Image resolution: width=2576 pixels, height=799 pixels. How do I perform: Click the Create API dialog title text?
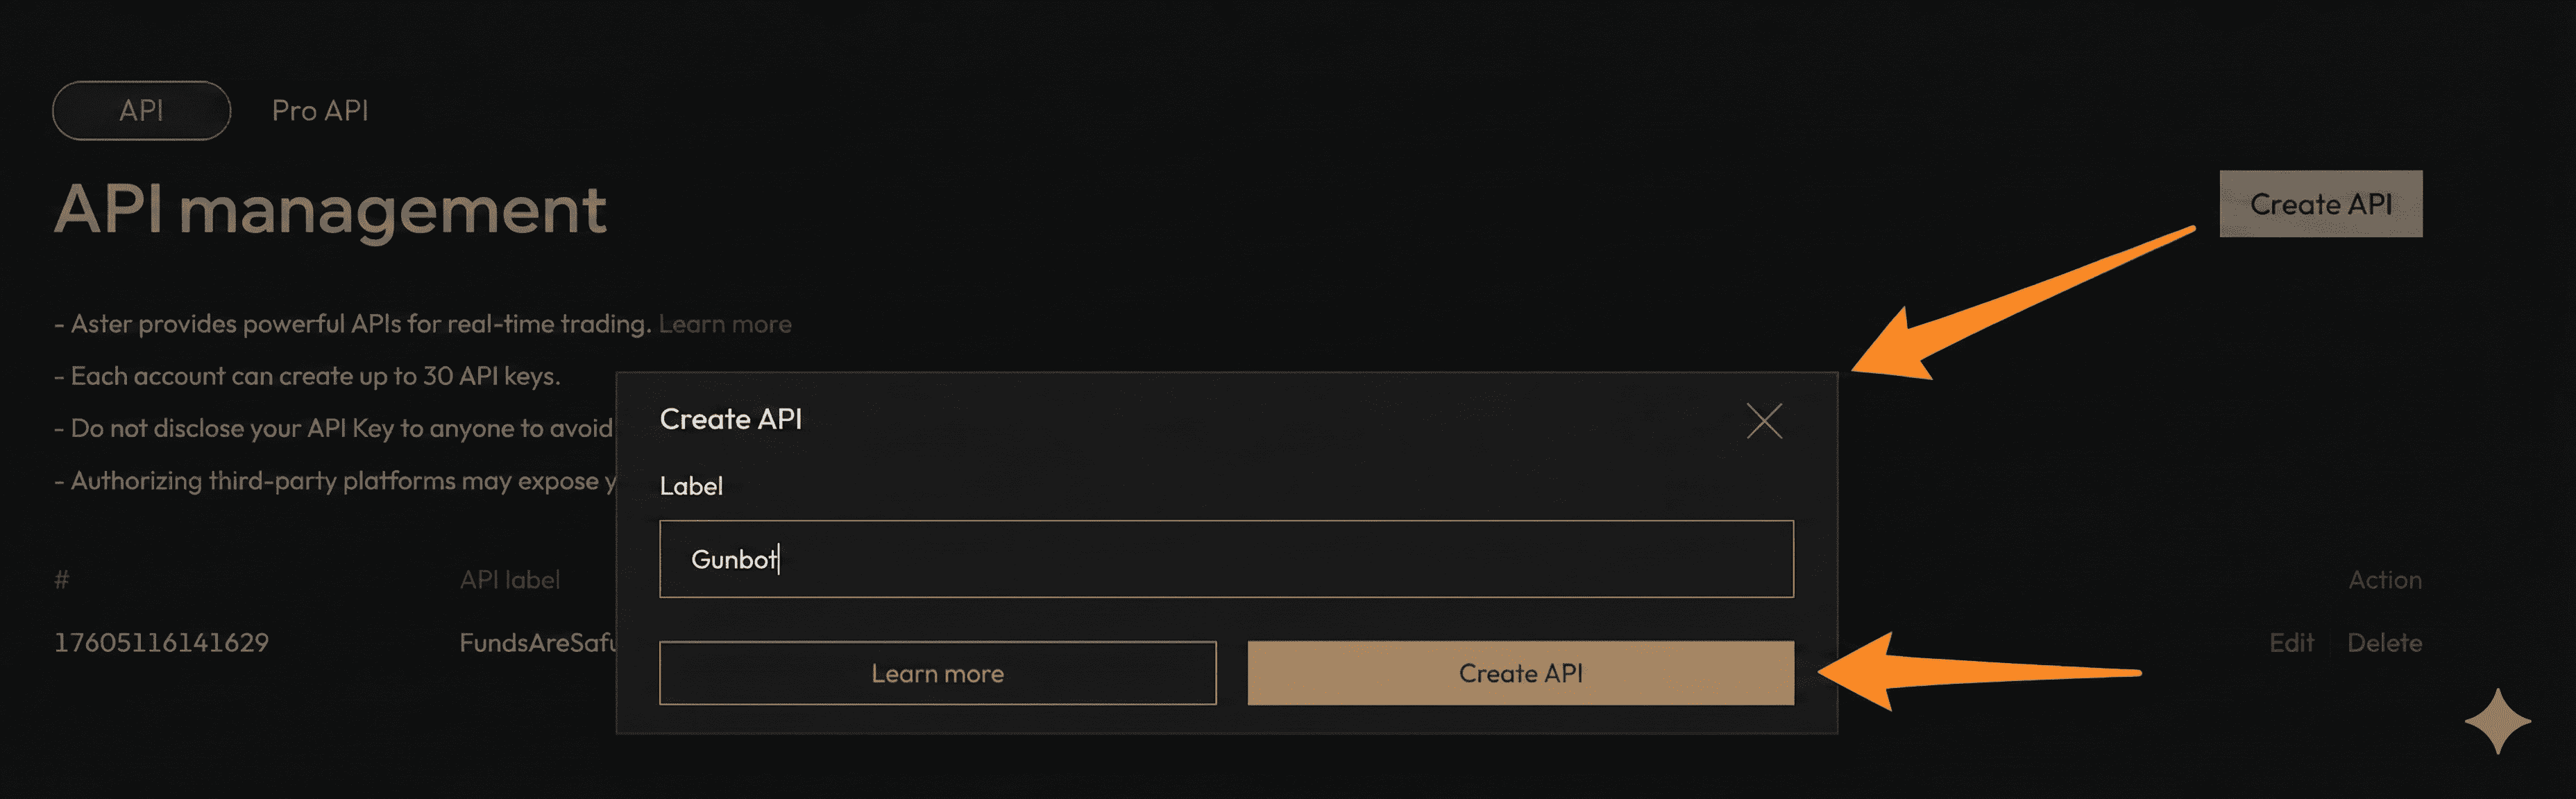click(x=731, y=419)
